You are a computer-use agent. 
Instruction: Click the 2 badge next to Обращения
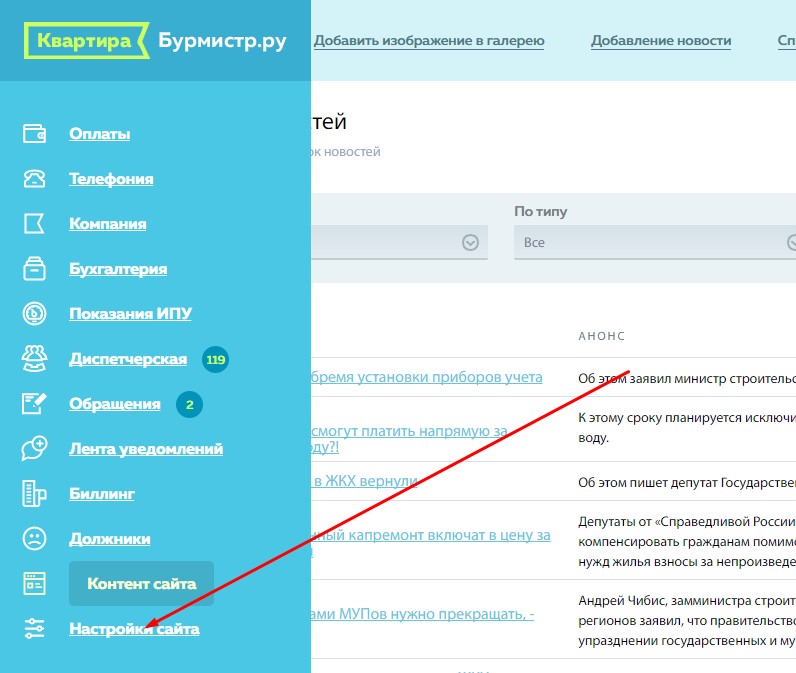tap(189, 405)
